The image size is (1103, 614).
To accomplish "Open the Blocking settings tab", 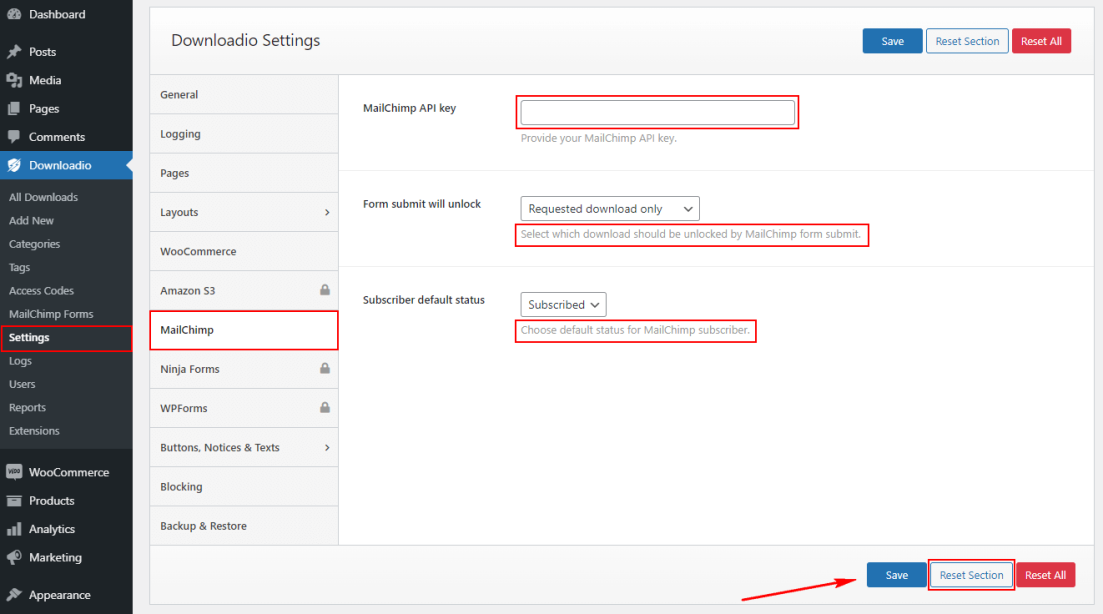I will pyautogui.click(x=244, y=487).
